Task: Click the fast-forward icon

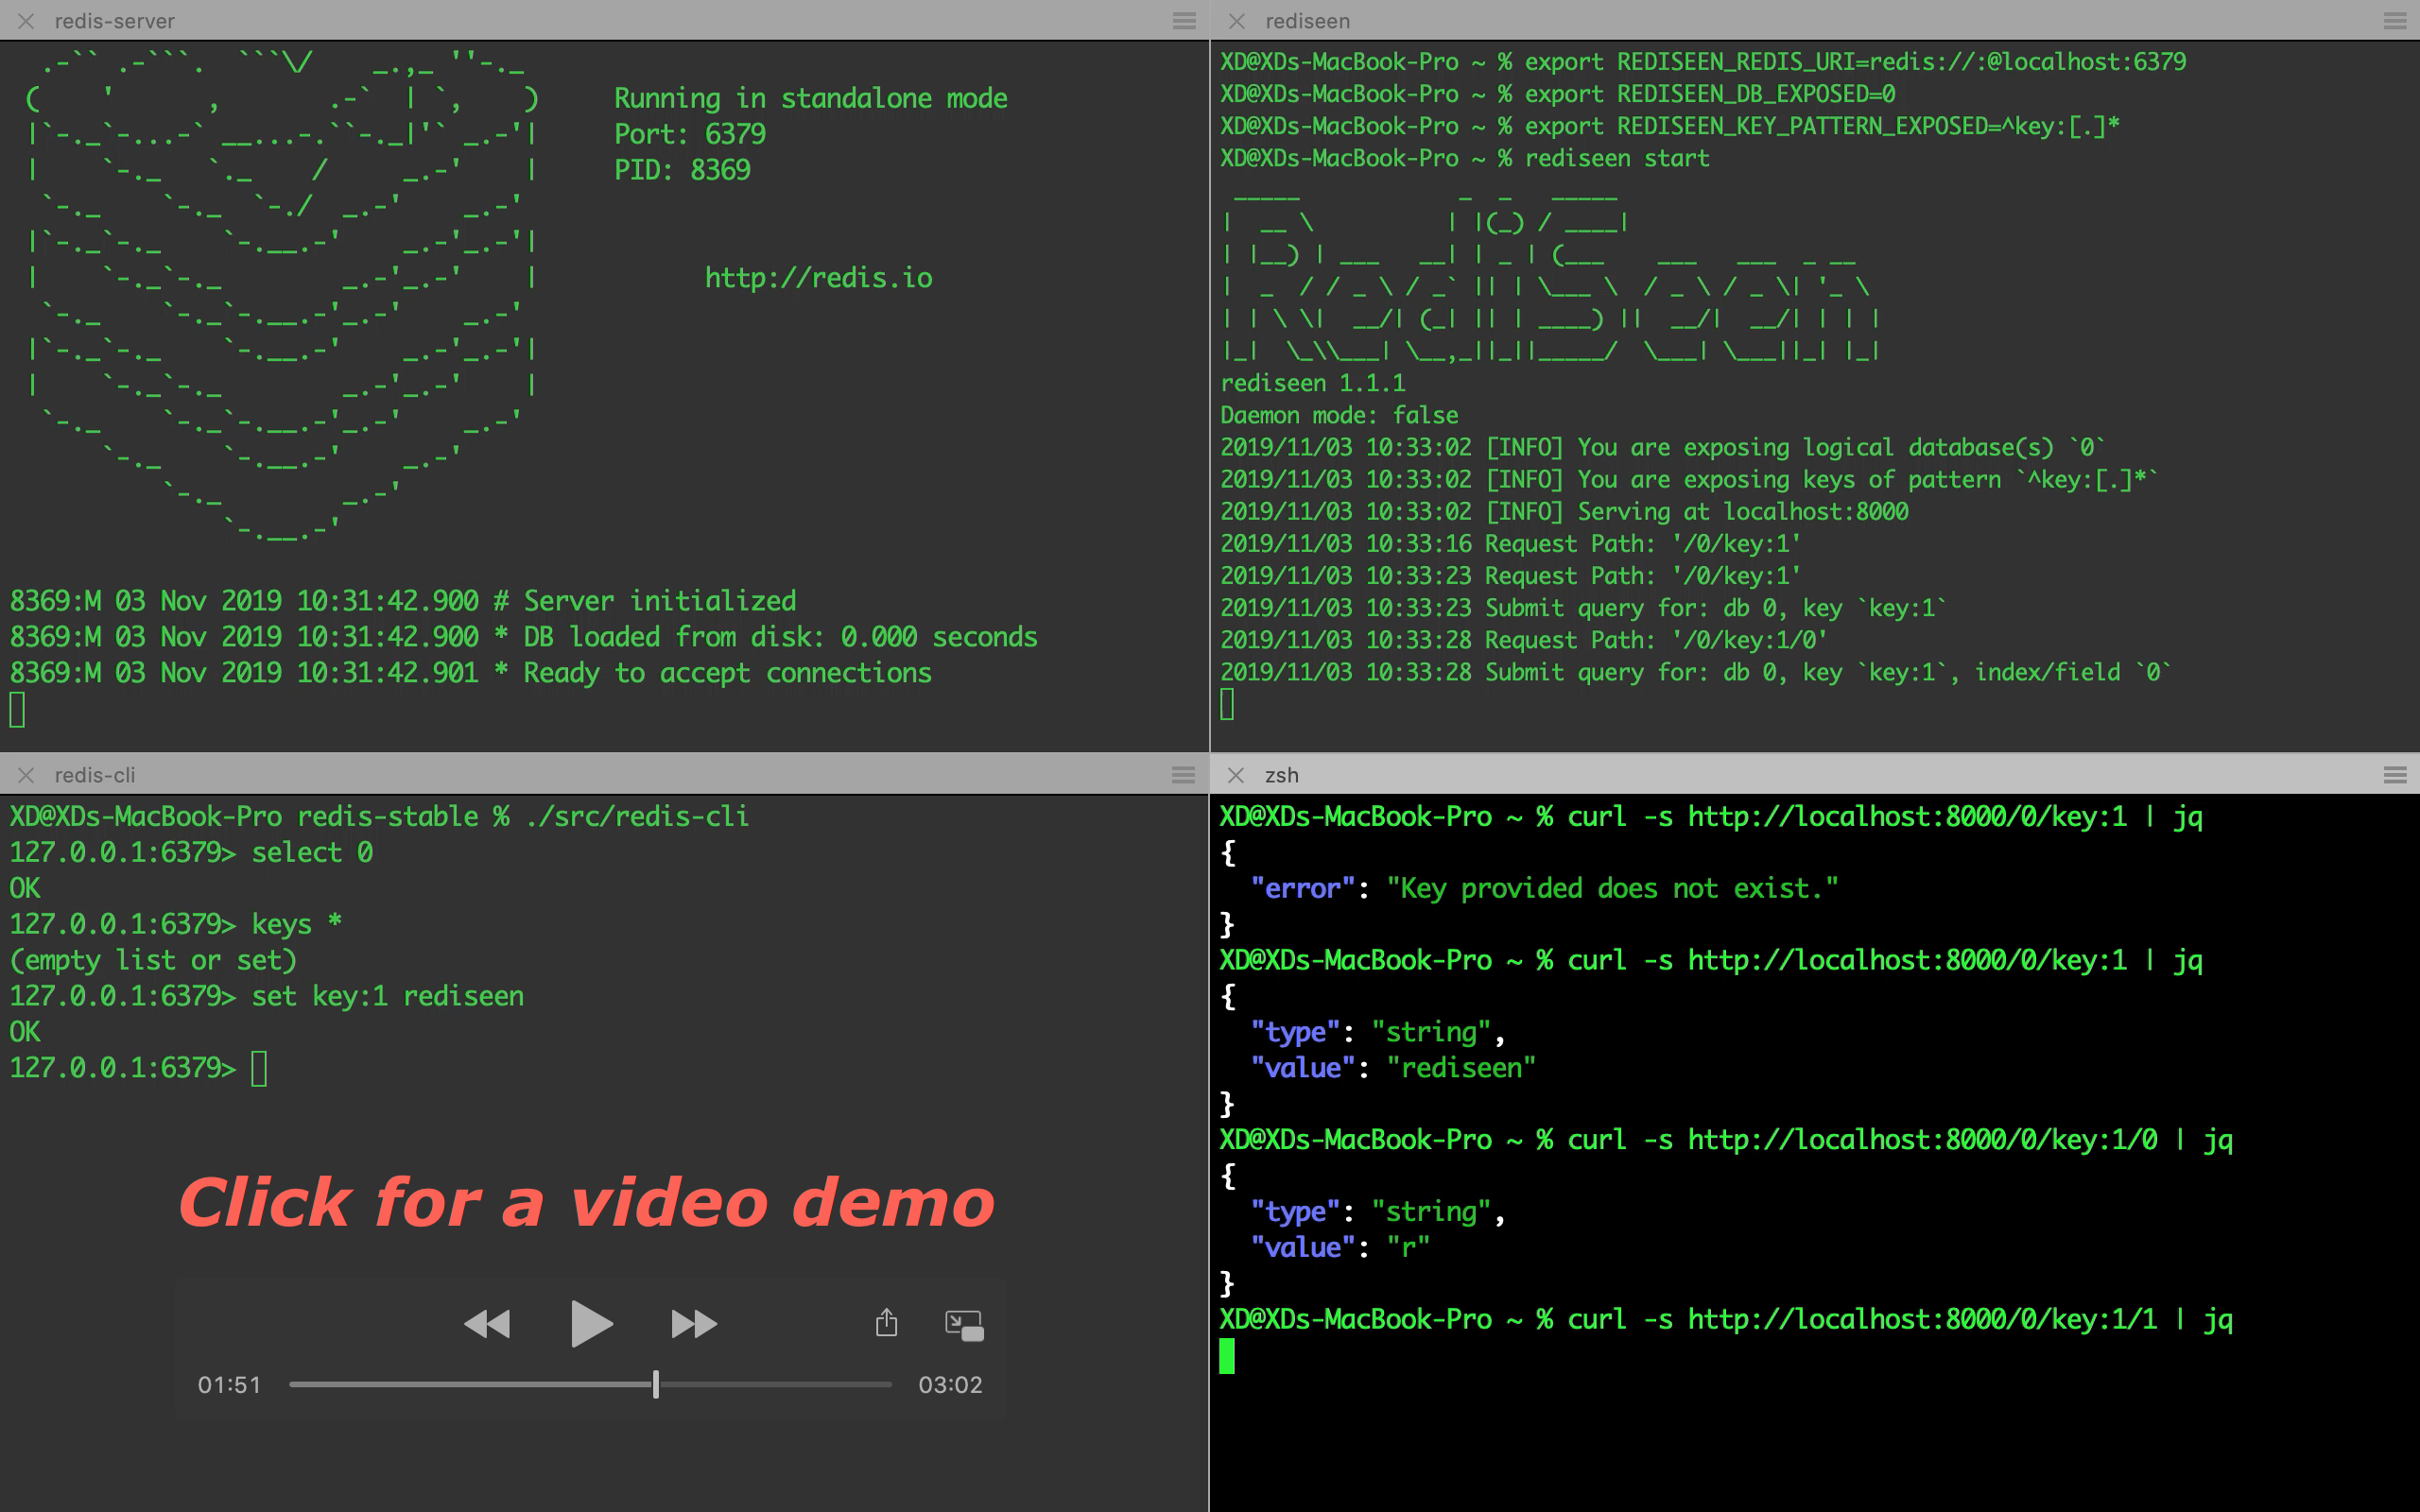Action: pos(694,1324)
